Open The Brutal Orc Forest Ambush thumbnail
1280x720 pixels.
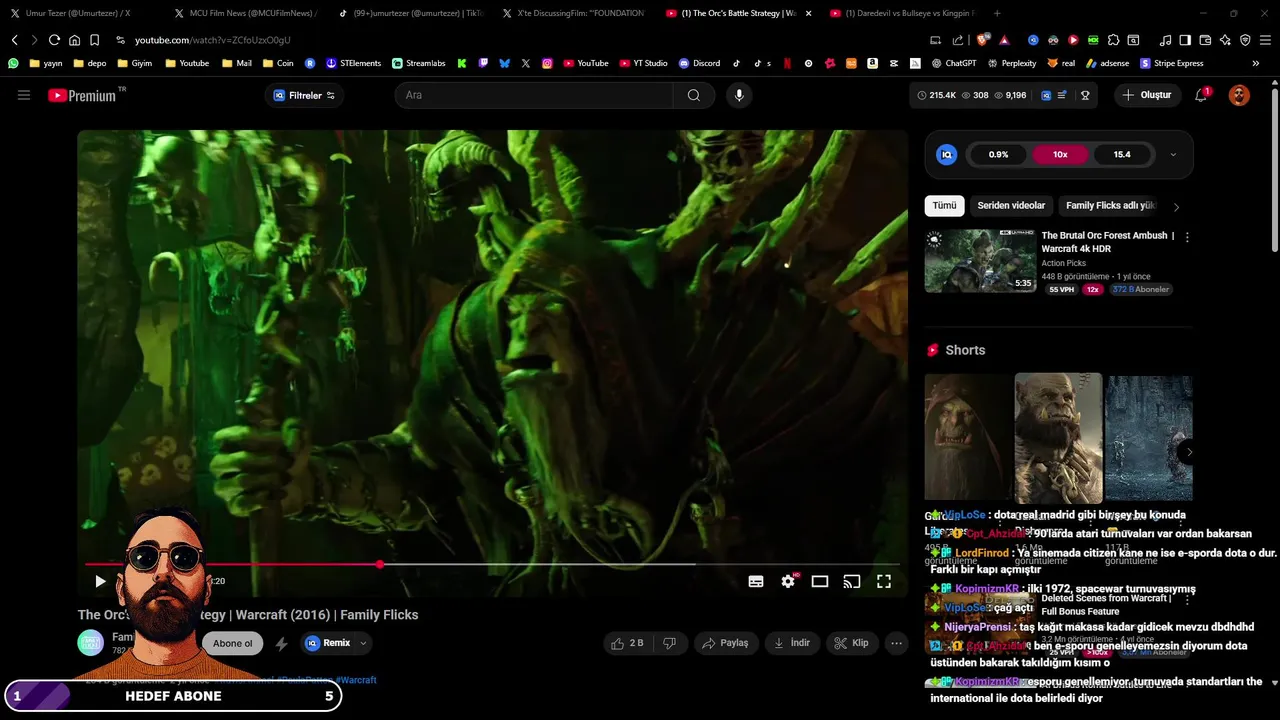coord(980,261)
